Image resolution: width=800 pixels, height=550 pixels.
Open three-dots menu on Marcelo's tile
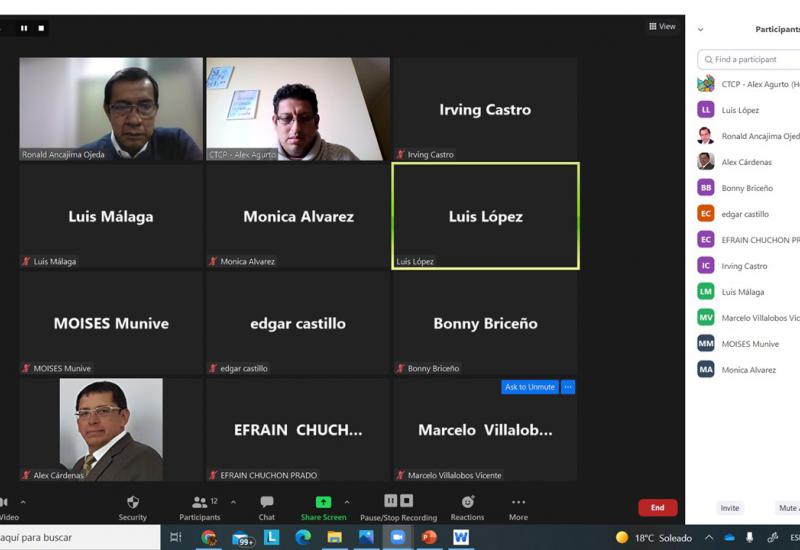[x=568, y=387]
